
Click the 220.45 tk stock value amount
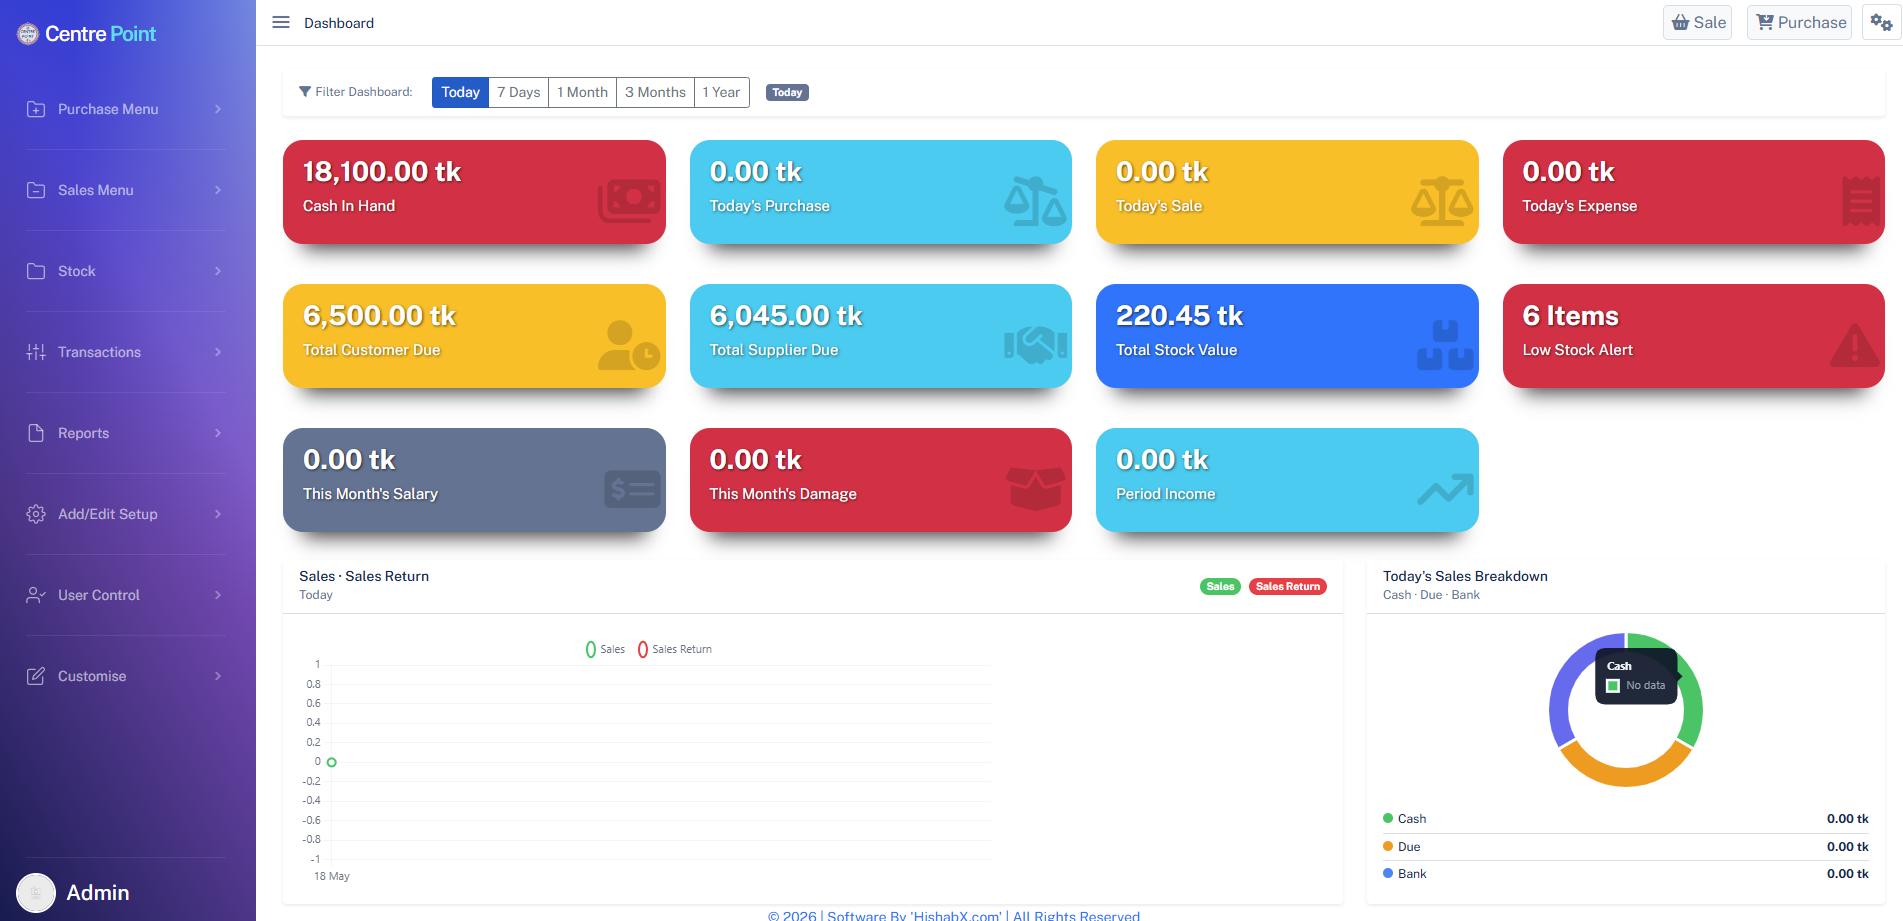pyautogui.click(x=1179, y=316)
